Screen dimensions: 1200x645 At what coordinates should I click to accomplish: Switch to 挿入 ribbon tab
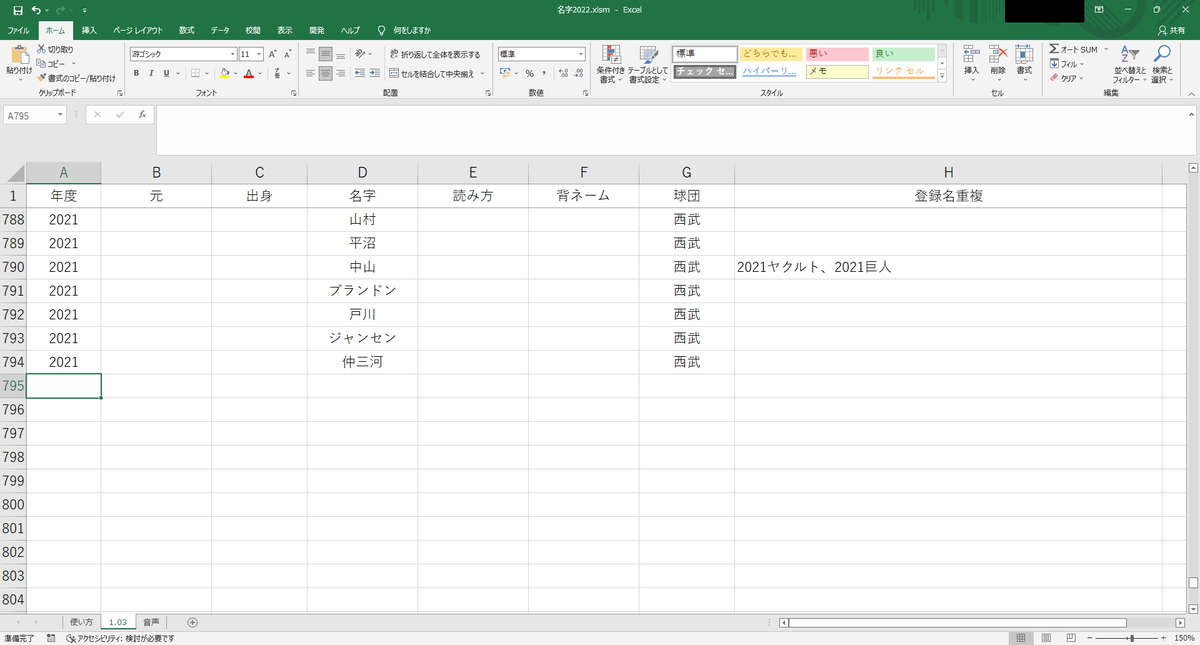pyautogui.click(x=89, y=31)
